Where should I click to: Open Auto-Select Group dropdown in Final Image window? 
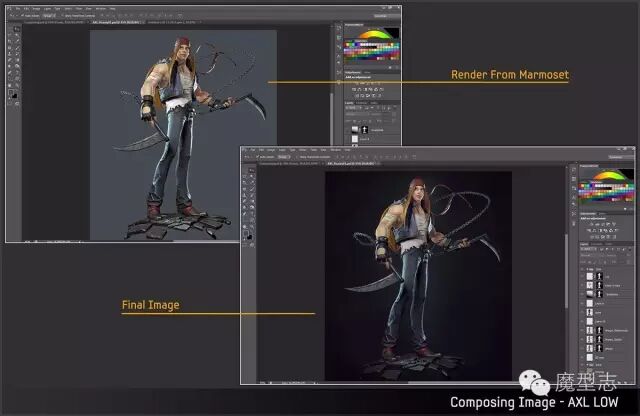click(x=284, y=157)
